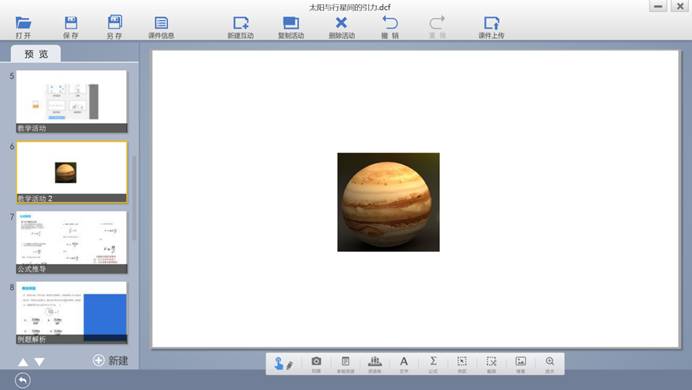Image resolution: width=692 pixels, height=390 pixels.
Task: Click the back arrow circle button
Action: 23,380
